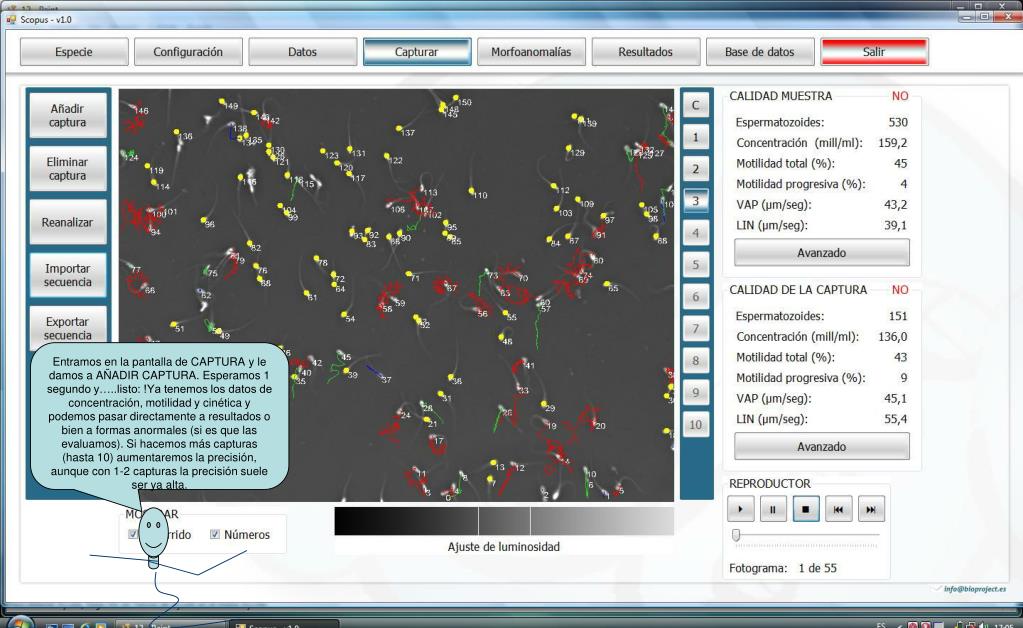
Task: Select the Capturar tab
Action: click(x=417, y=52)
